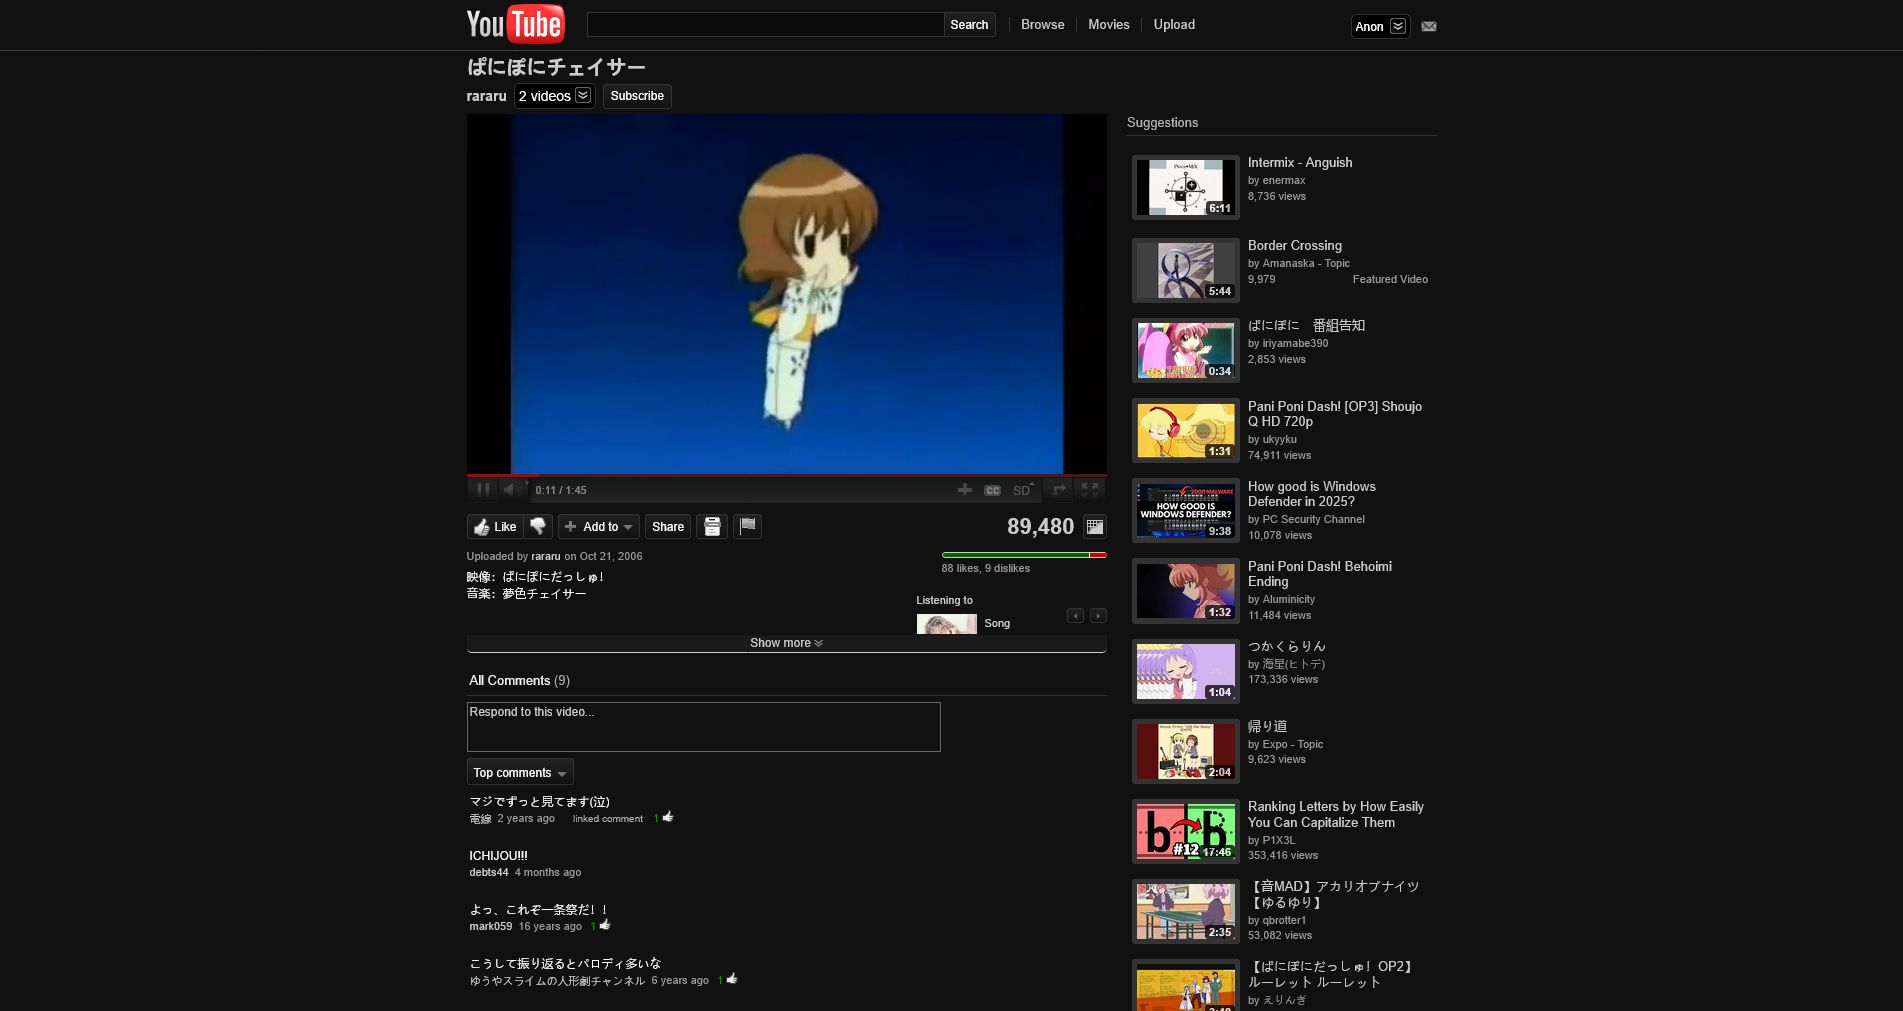Open ルーレット ルーレット OP2 video title
The height and width of the screenshot is (1011, 1903).
1331,974
